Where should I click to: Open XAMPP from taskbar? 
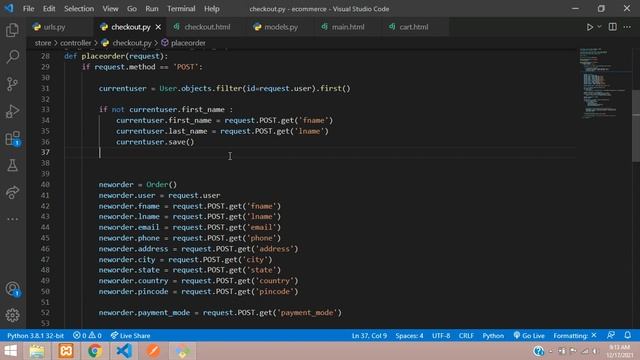pyautogui.click(x=66, y=351)
